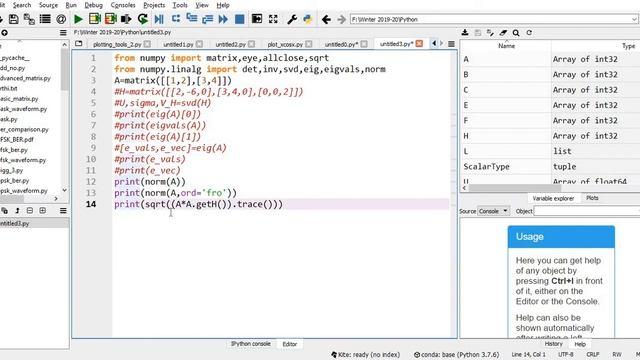Image resolution: width=640 pixels, height=360 pixels.
Task: Expand all in outline pane
Action: click(42, 211)
